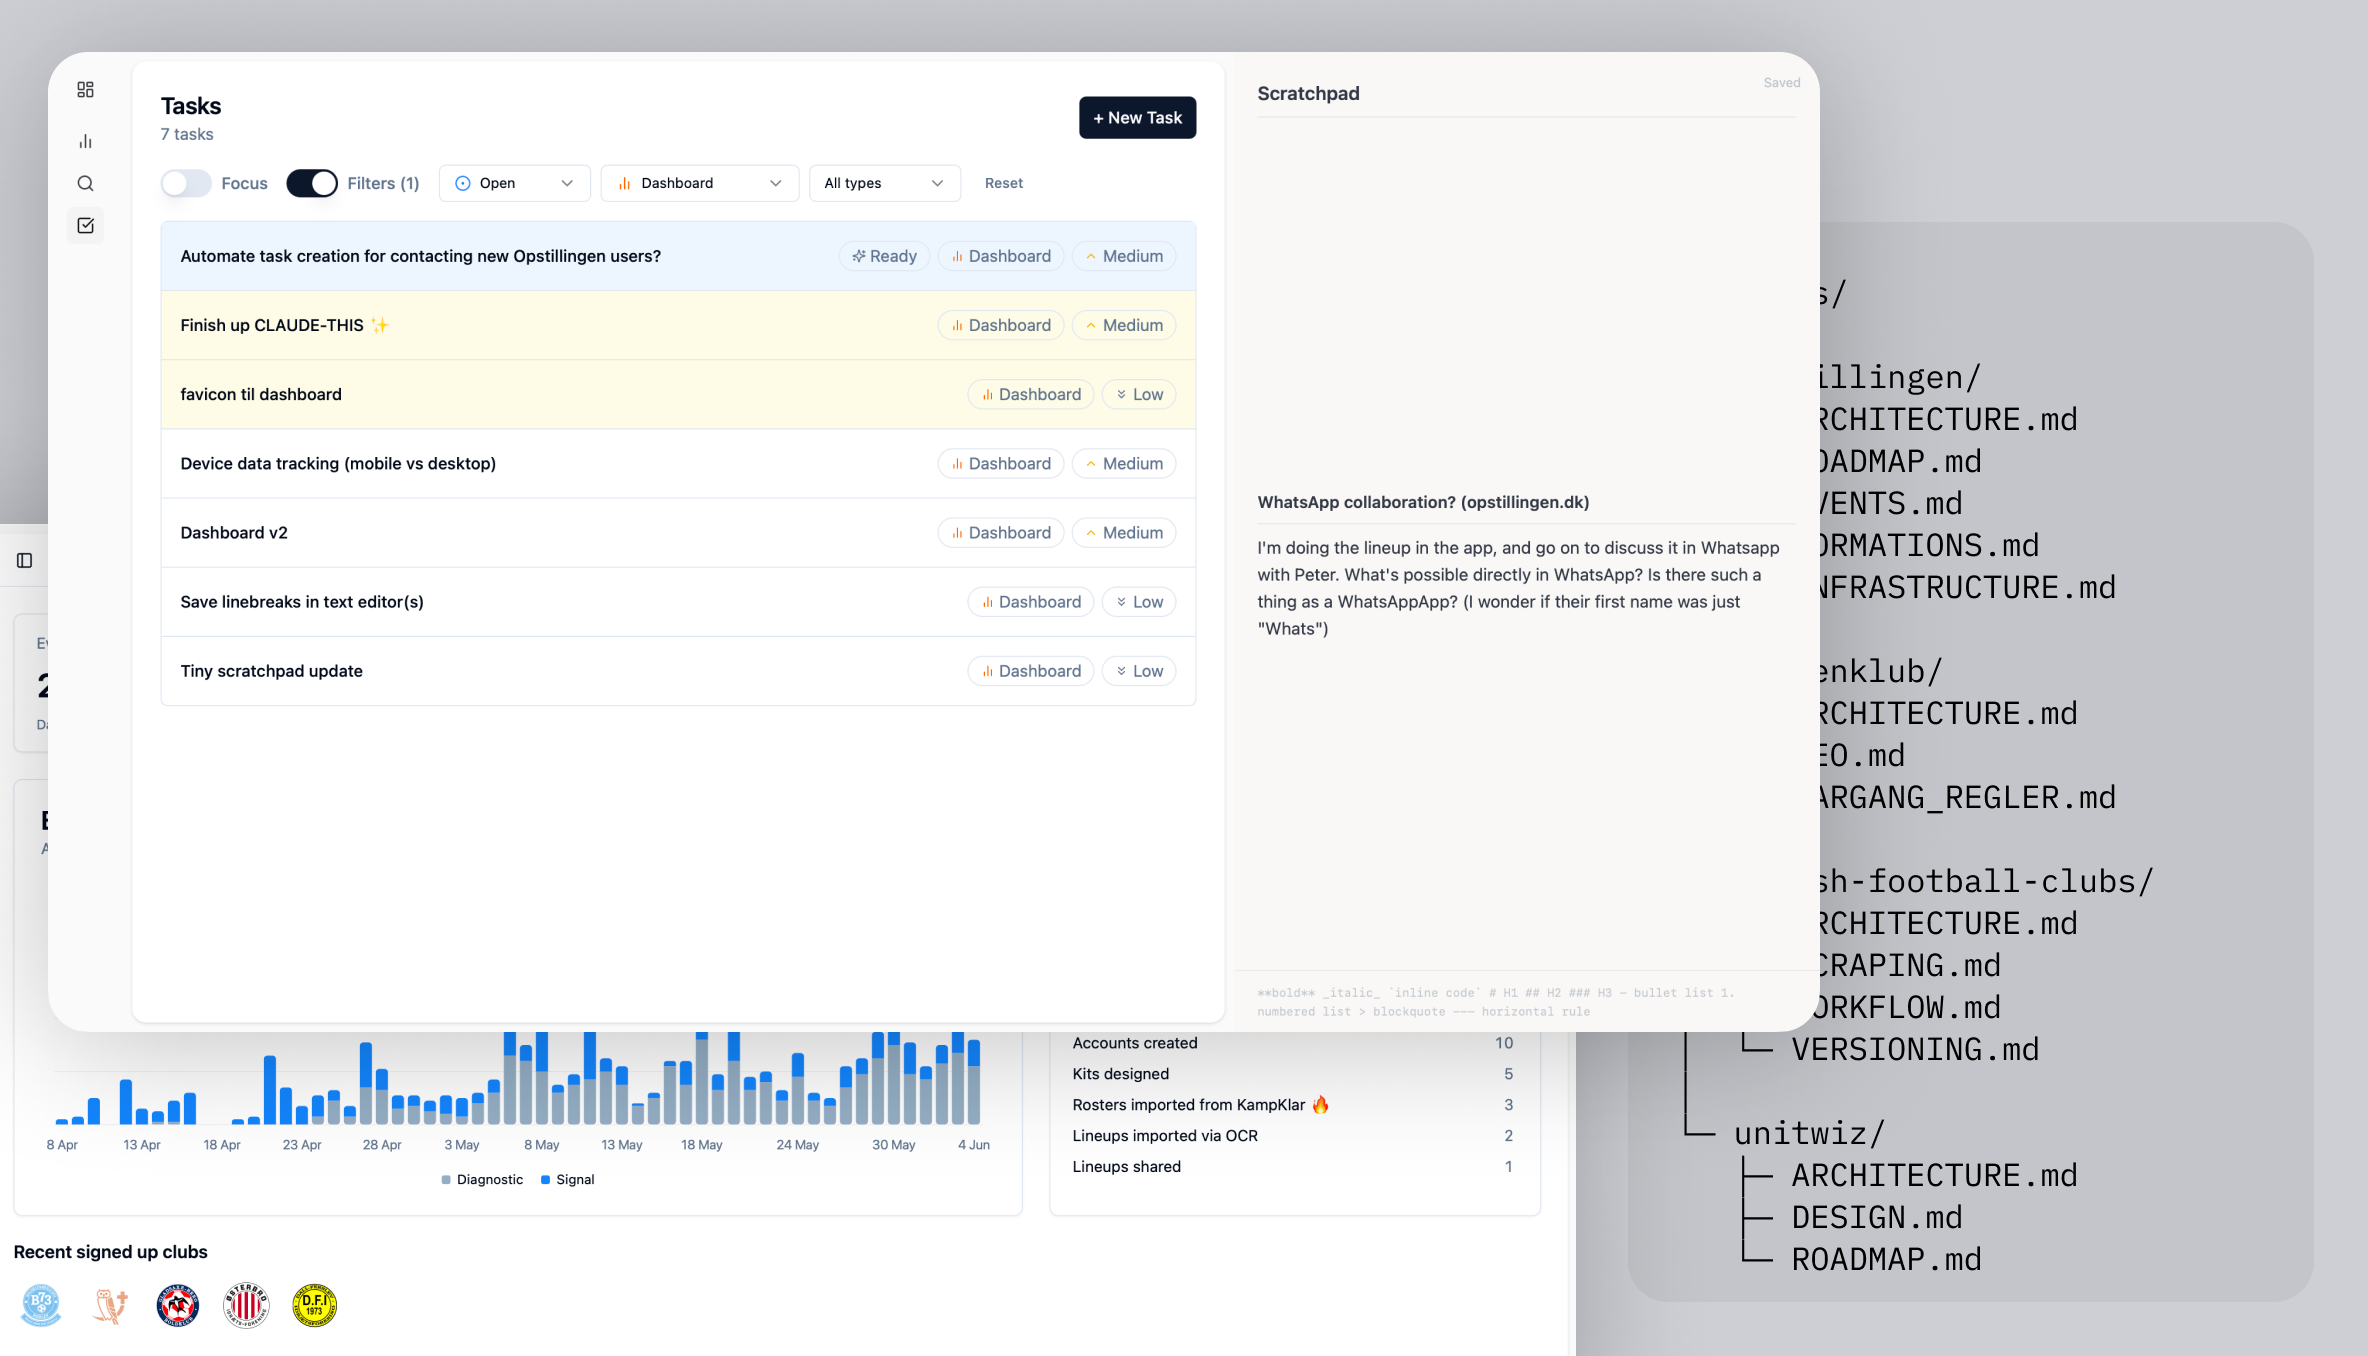
Task: Click the Saved status indicator
Action: coord(1781,83)
